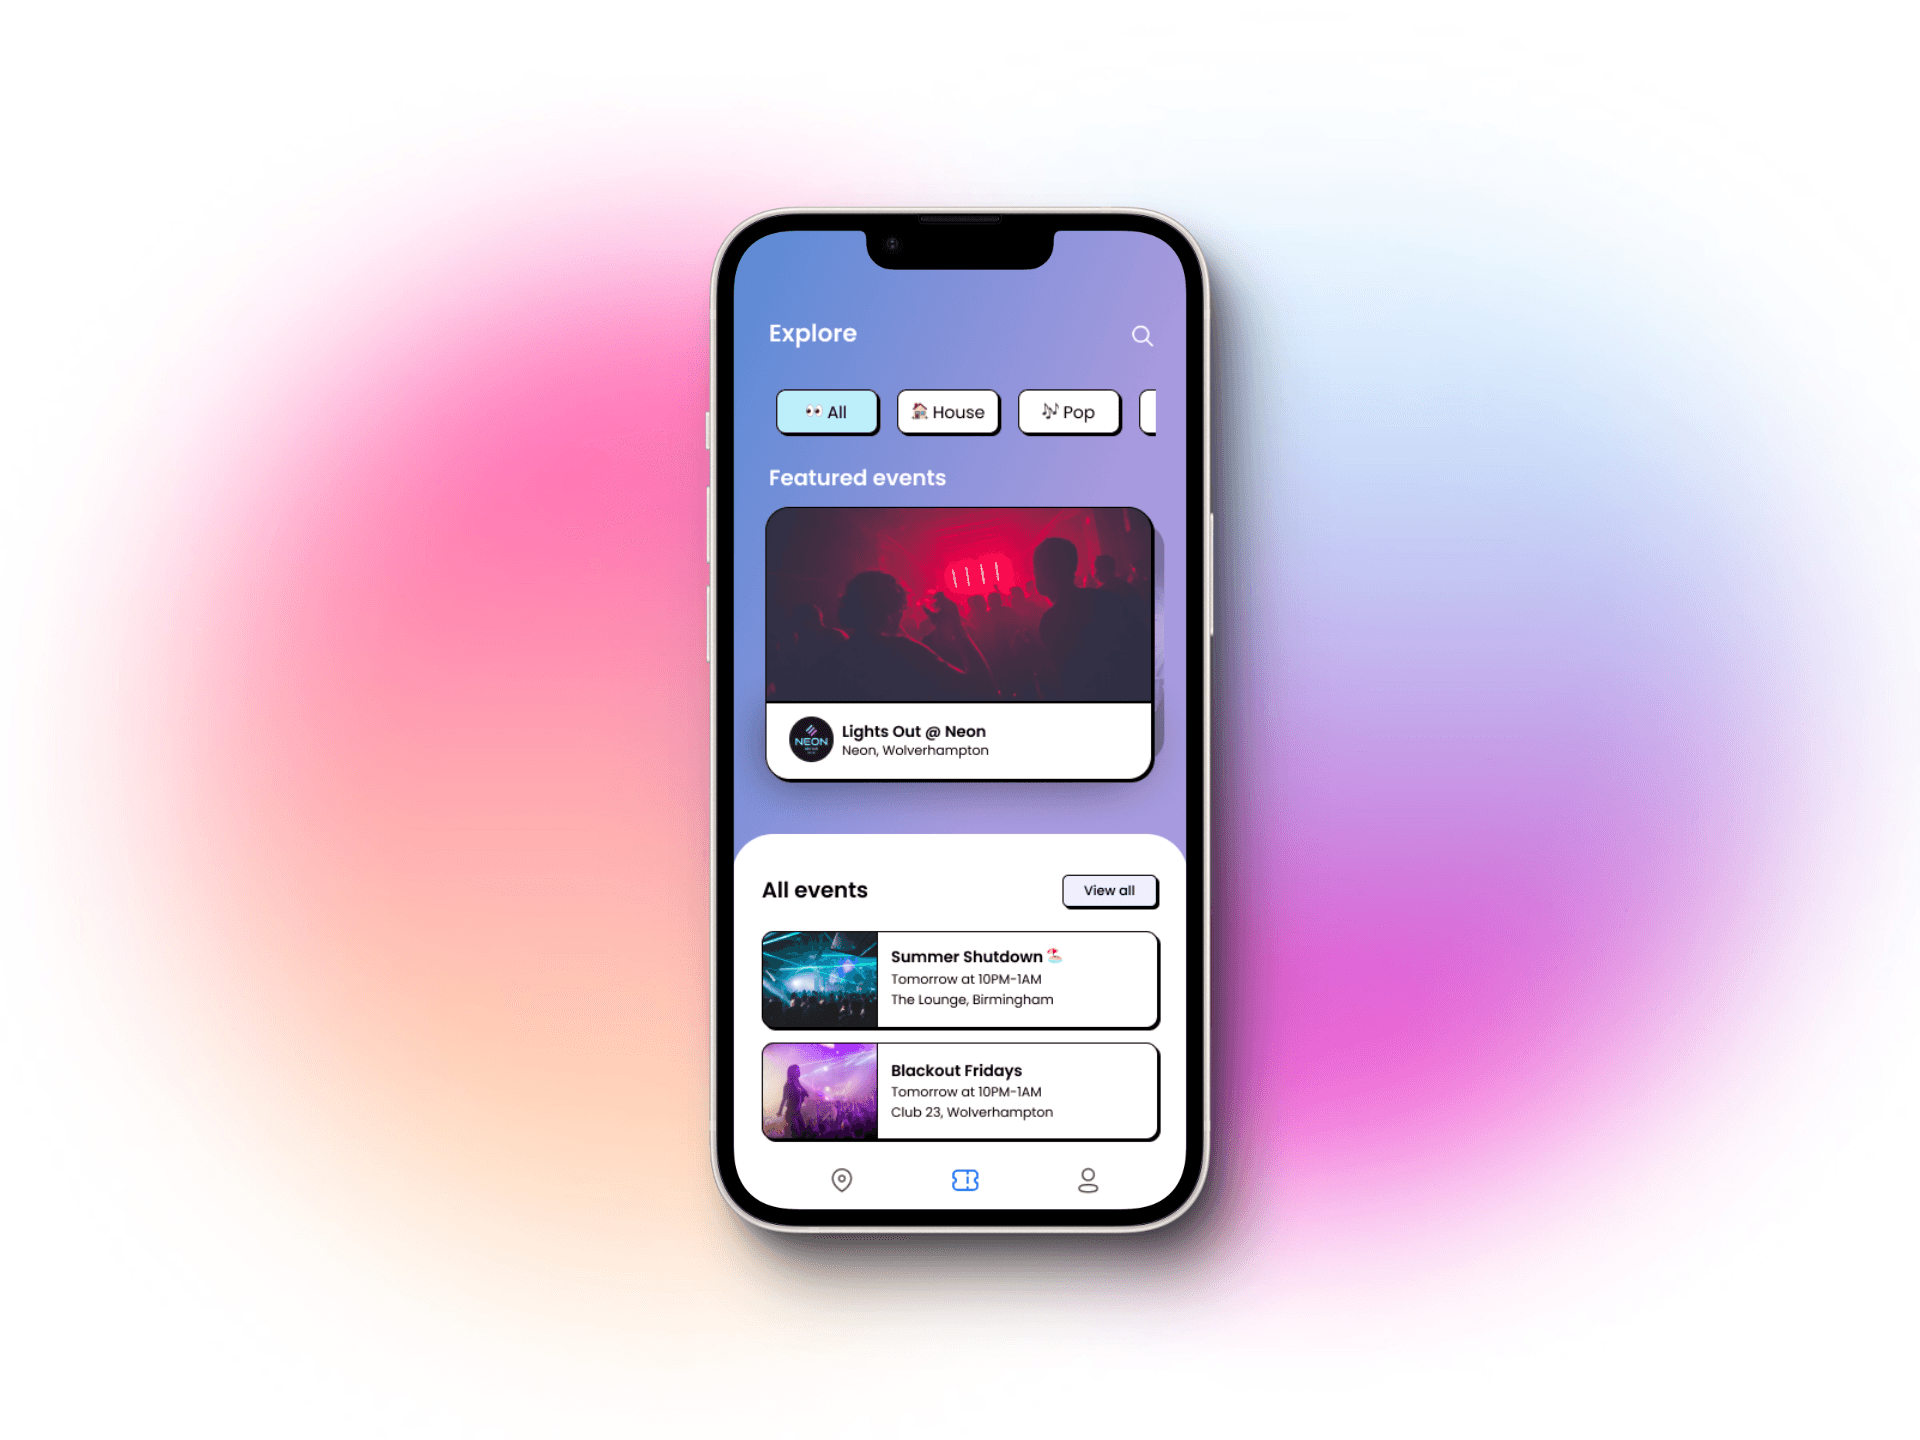Tap the Summer Shutdown event thumbnail
1920x1440 pixels.
[819, 976]
